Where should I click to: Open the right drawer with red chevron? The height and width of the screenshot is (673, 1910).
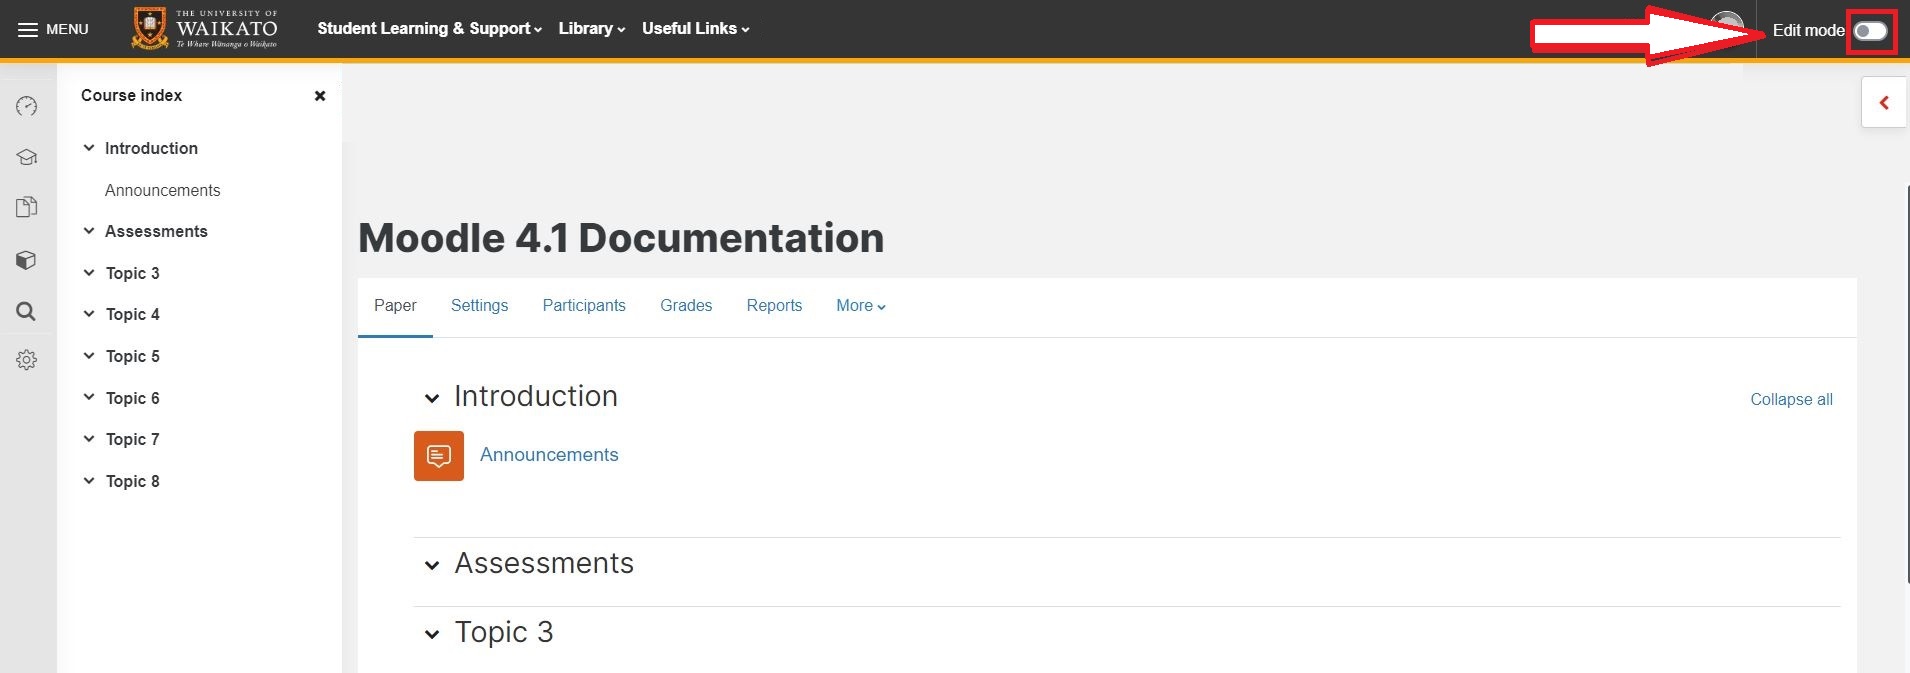coord(1884,103)
